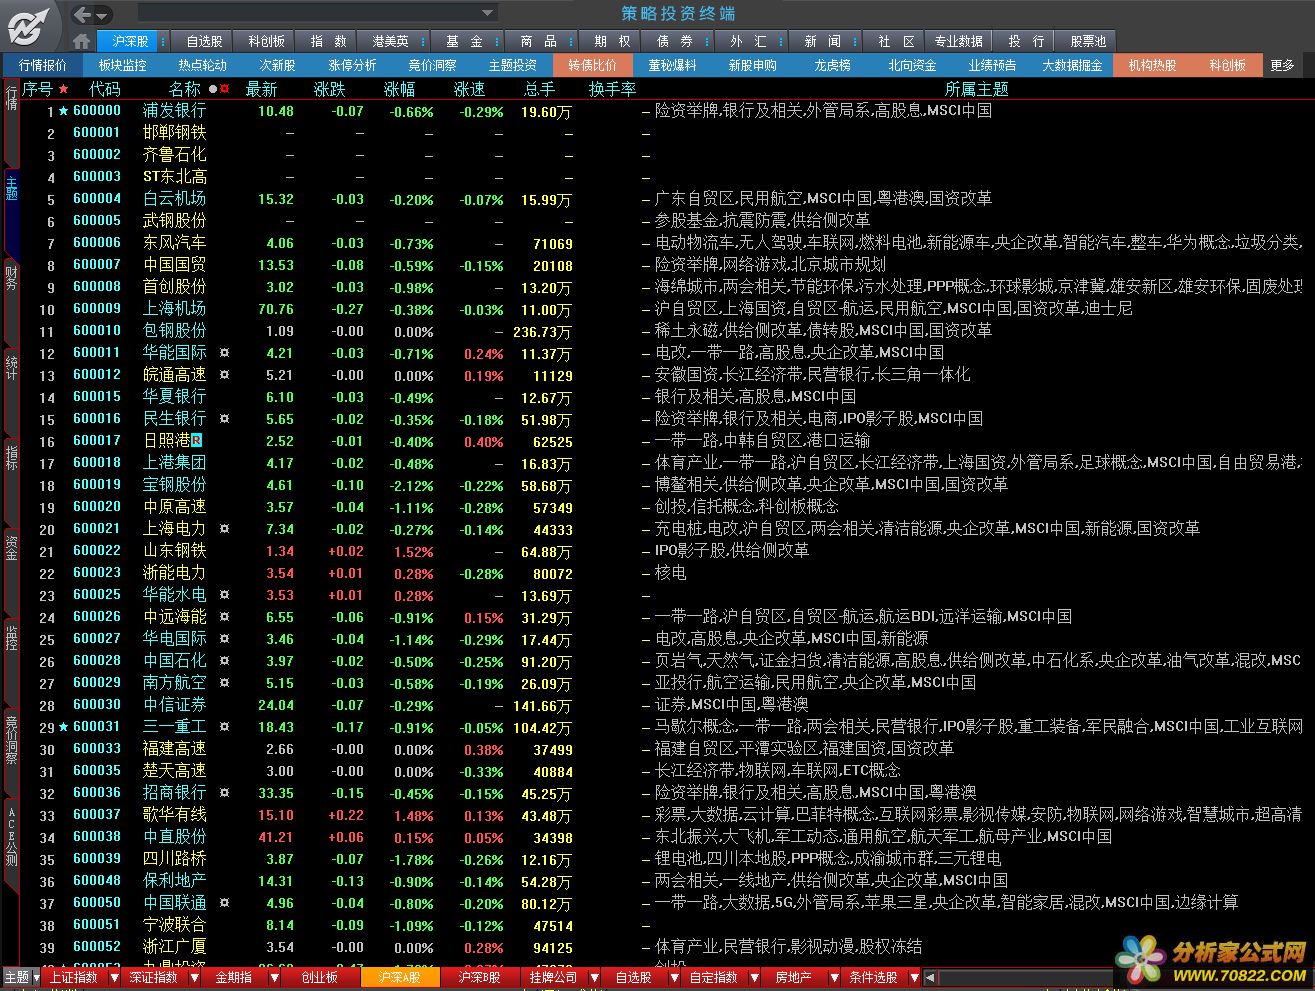This screenshot has width=1315, height=991.
Task: Sort by the 涨幅 column header
Action: click(x=399, y=89)
